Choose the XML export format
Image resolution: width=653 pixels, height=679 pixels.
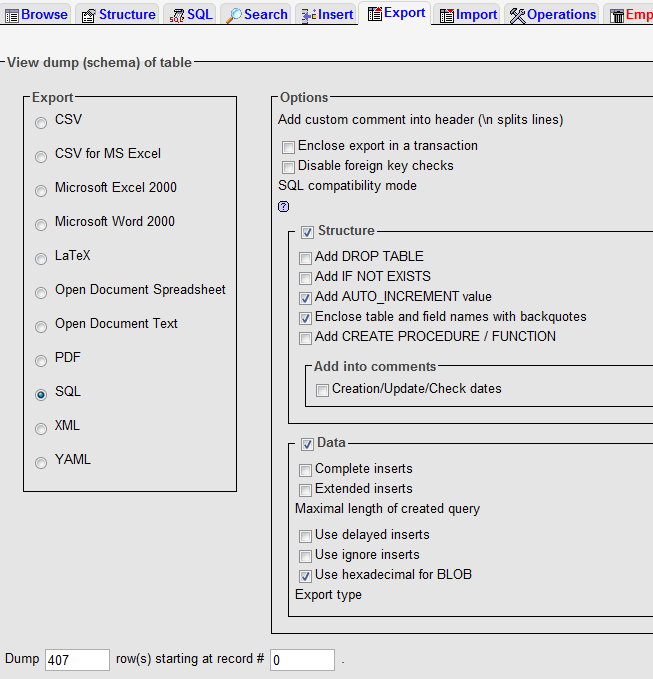[x=41, y=428]
